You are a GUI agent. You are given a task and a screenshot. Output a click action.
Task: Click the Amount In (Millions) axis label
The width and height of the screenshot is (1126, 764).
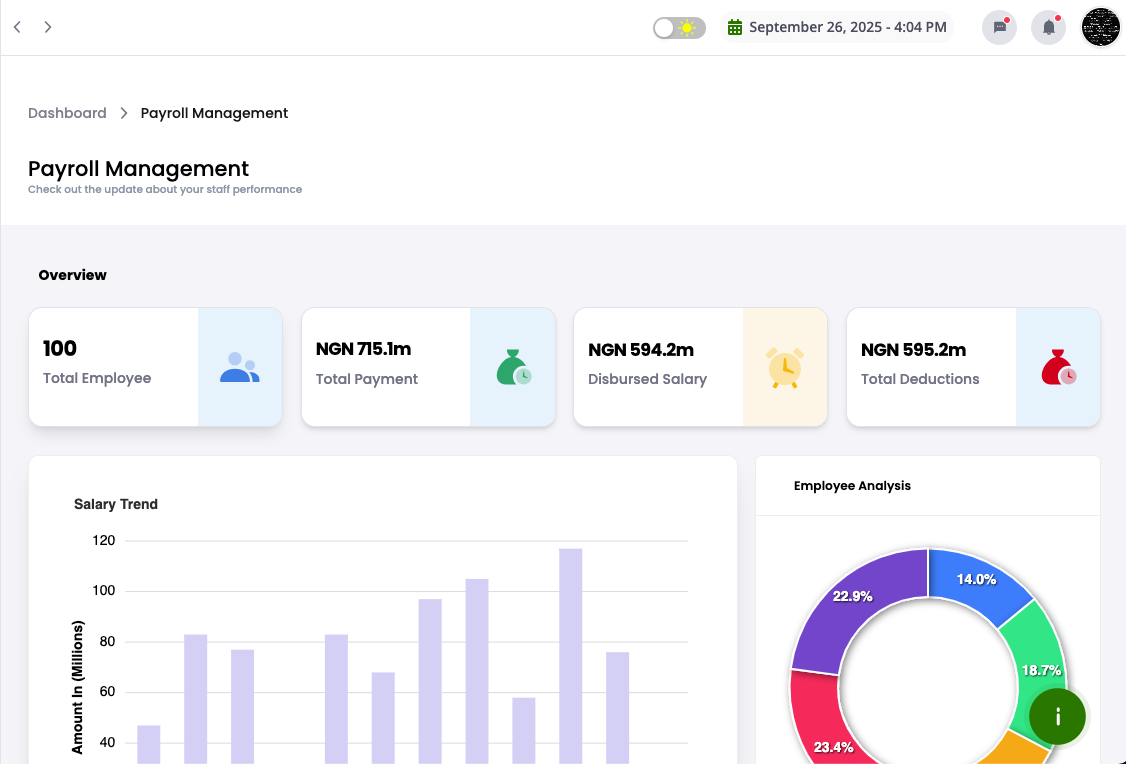click(x=78, y=687)
